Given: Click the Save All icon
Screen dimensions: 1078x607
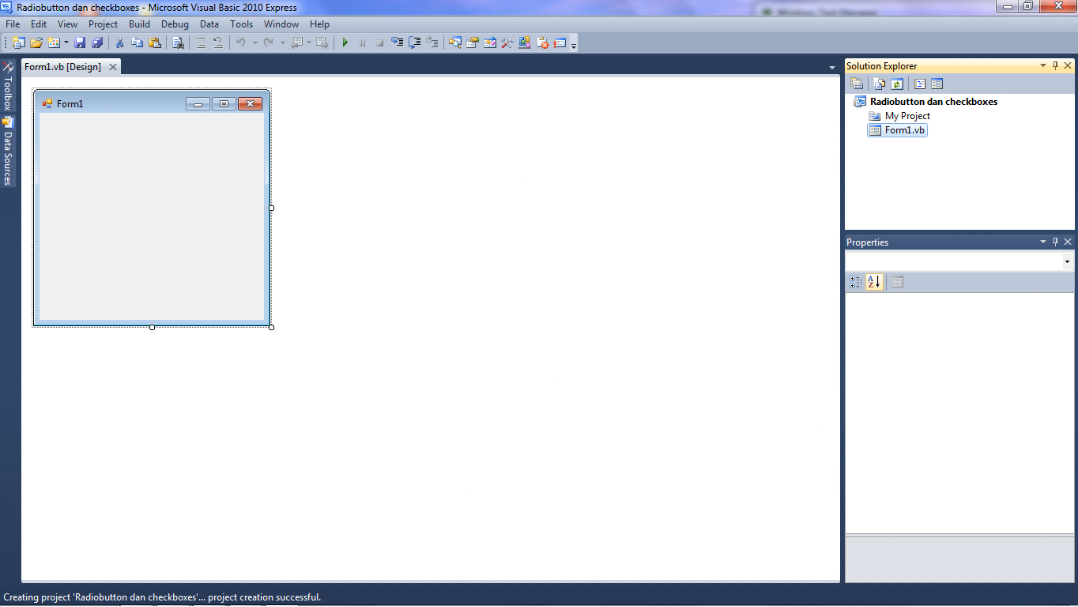Looking at the screenshot, I should pyautogui.click(x=98, y=43).
